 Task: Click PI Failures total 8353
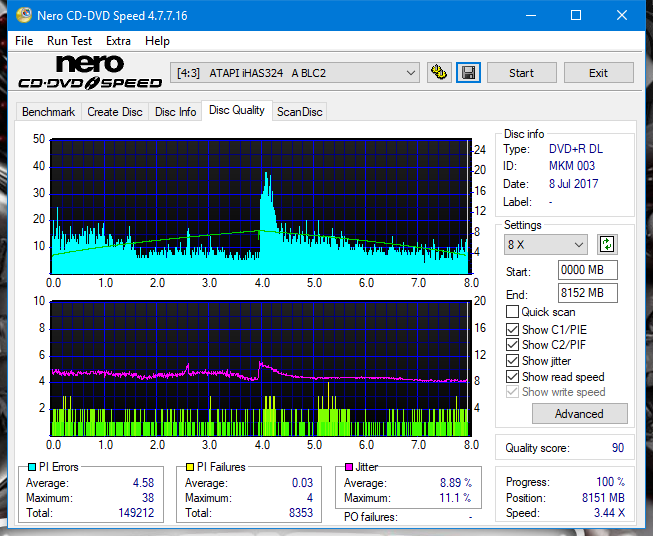click(301, 513)
